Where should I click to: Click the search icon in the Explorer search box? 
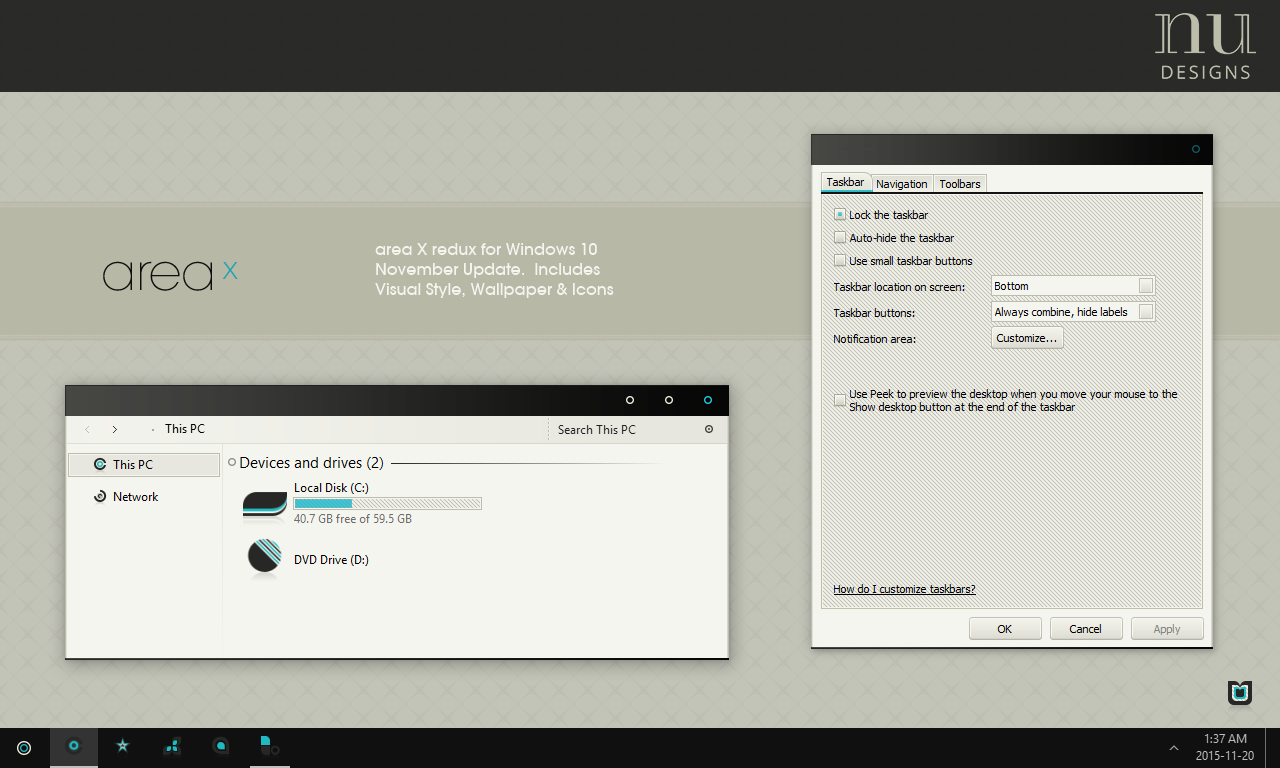[x=709, y=429]
